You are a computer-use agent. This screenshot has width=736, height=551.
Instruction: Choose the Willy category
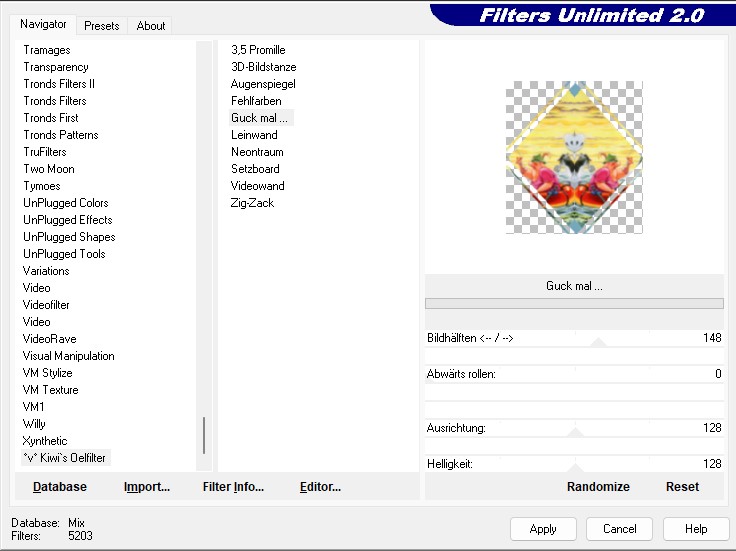tap(34, 424)
